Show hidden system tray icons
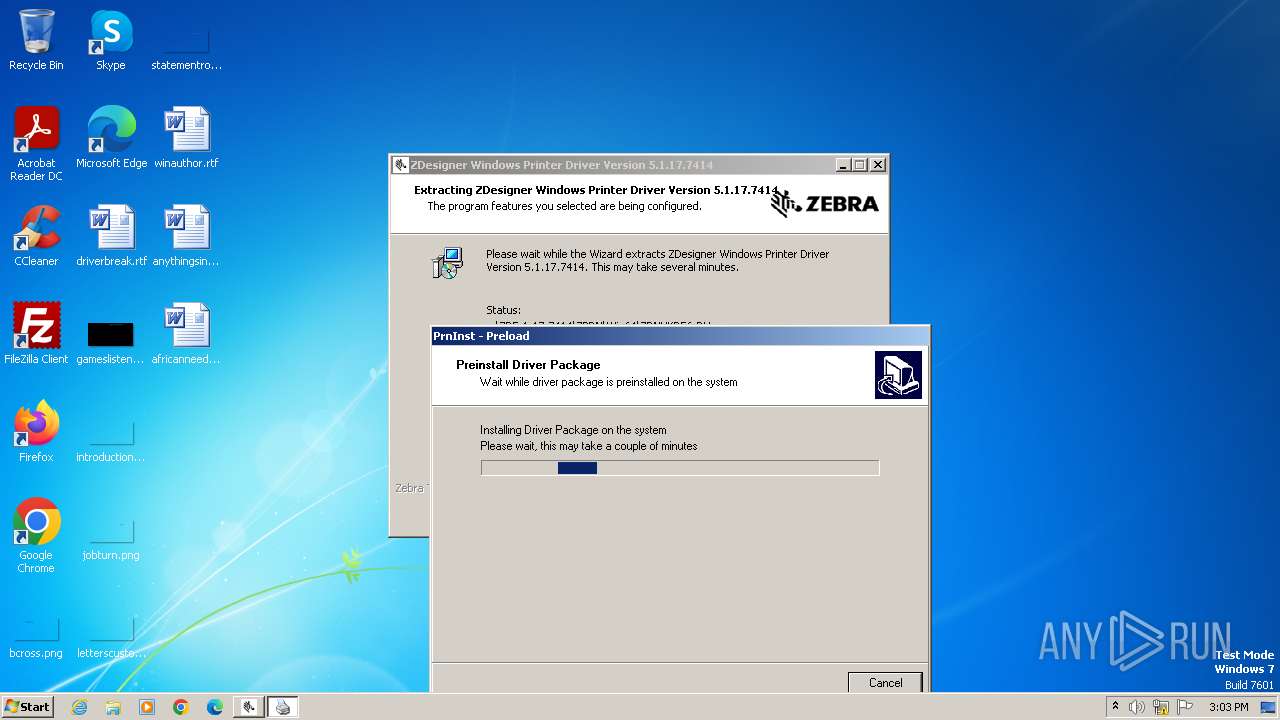Viewport: 1280px width, 720px height. (1115, 707)
